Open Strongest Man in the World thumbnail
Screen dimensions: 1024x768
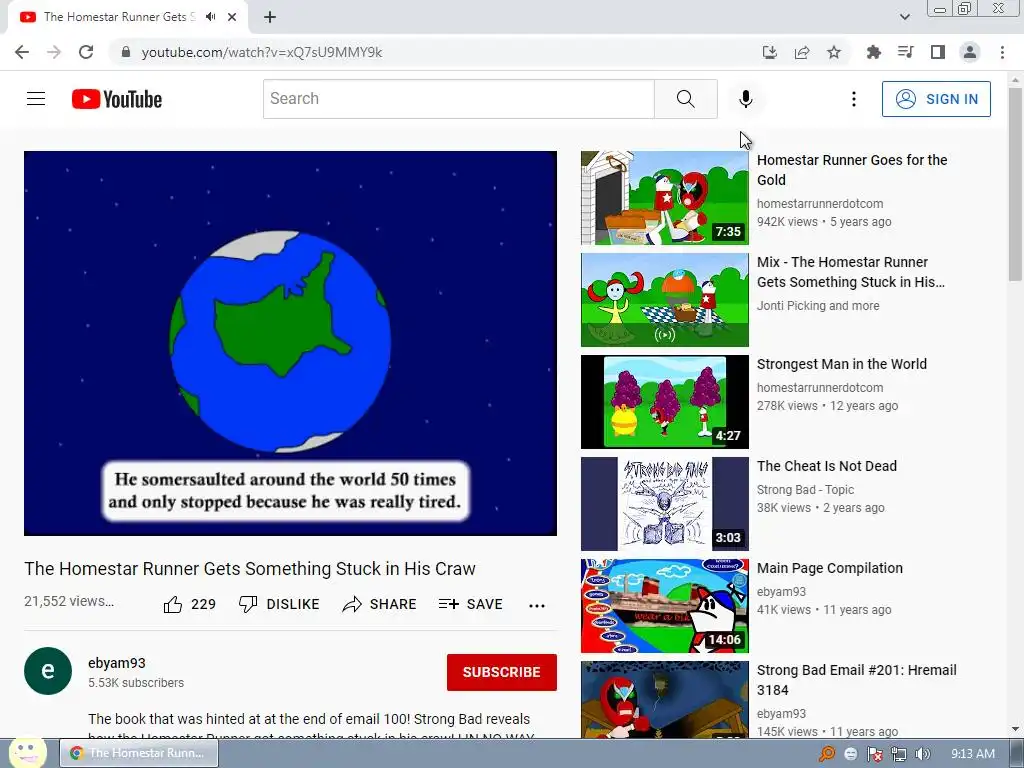(665, 402)
